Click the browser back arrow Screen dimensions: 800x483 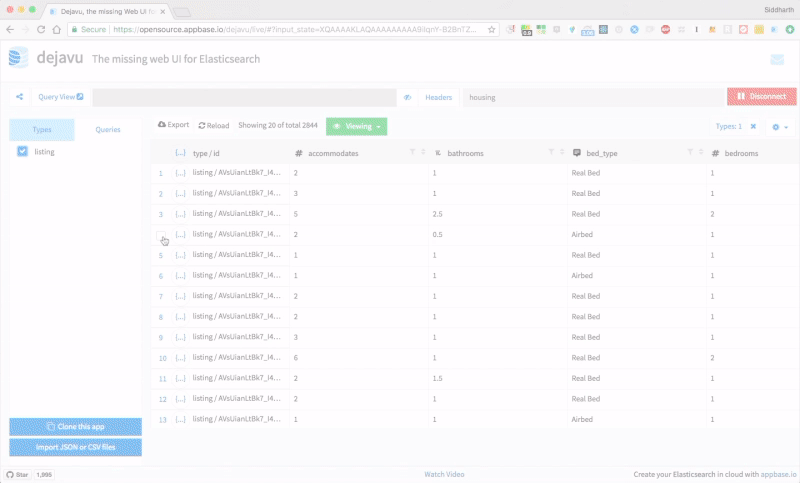tap(10, 30)
